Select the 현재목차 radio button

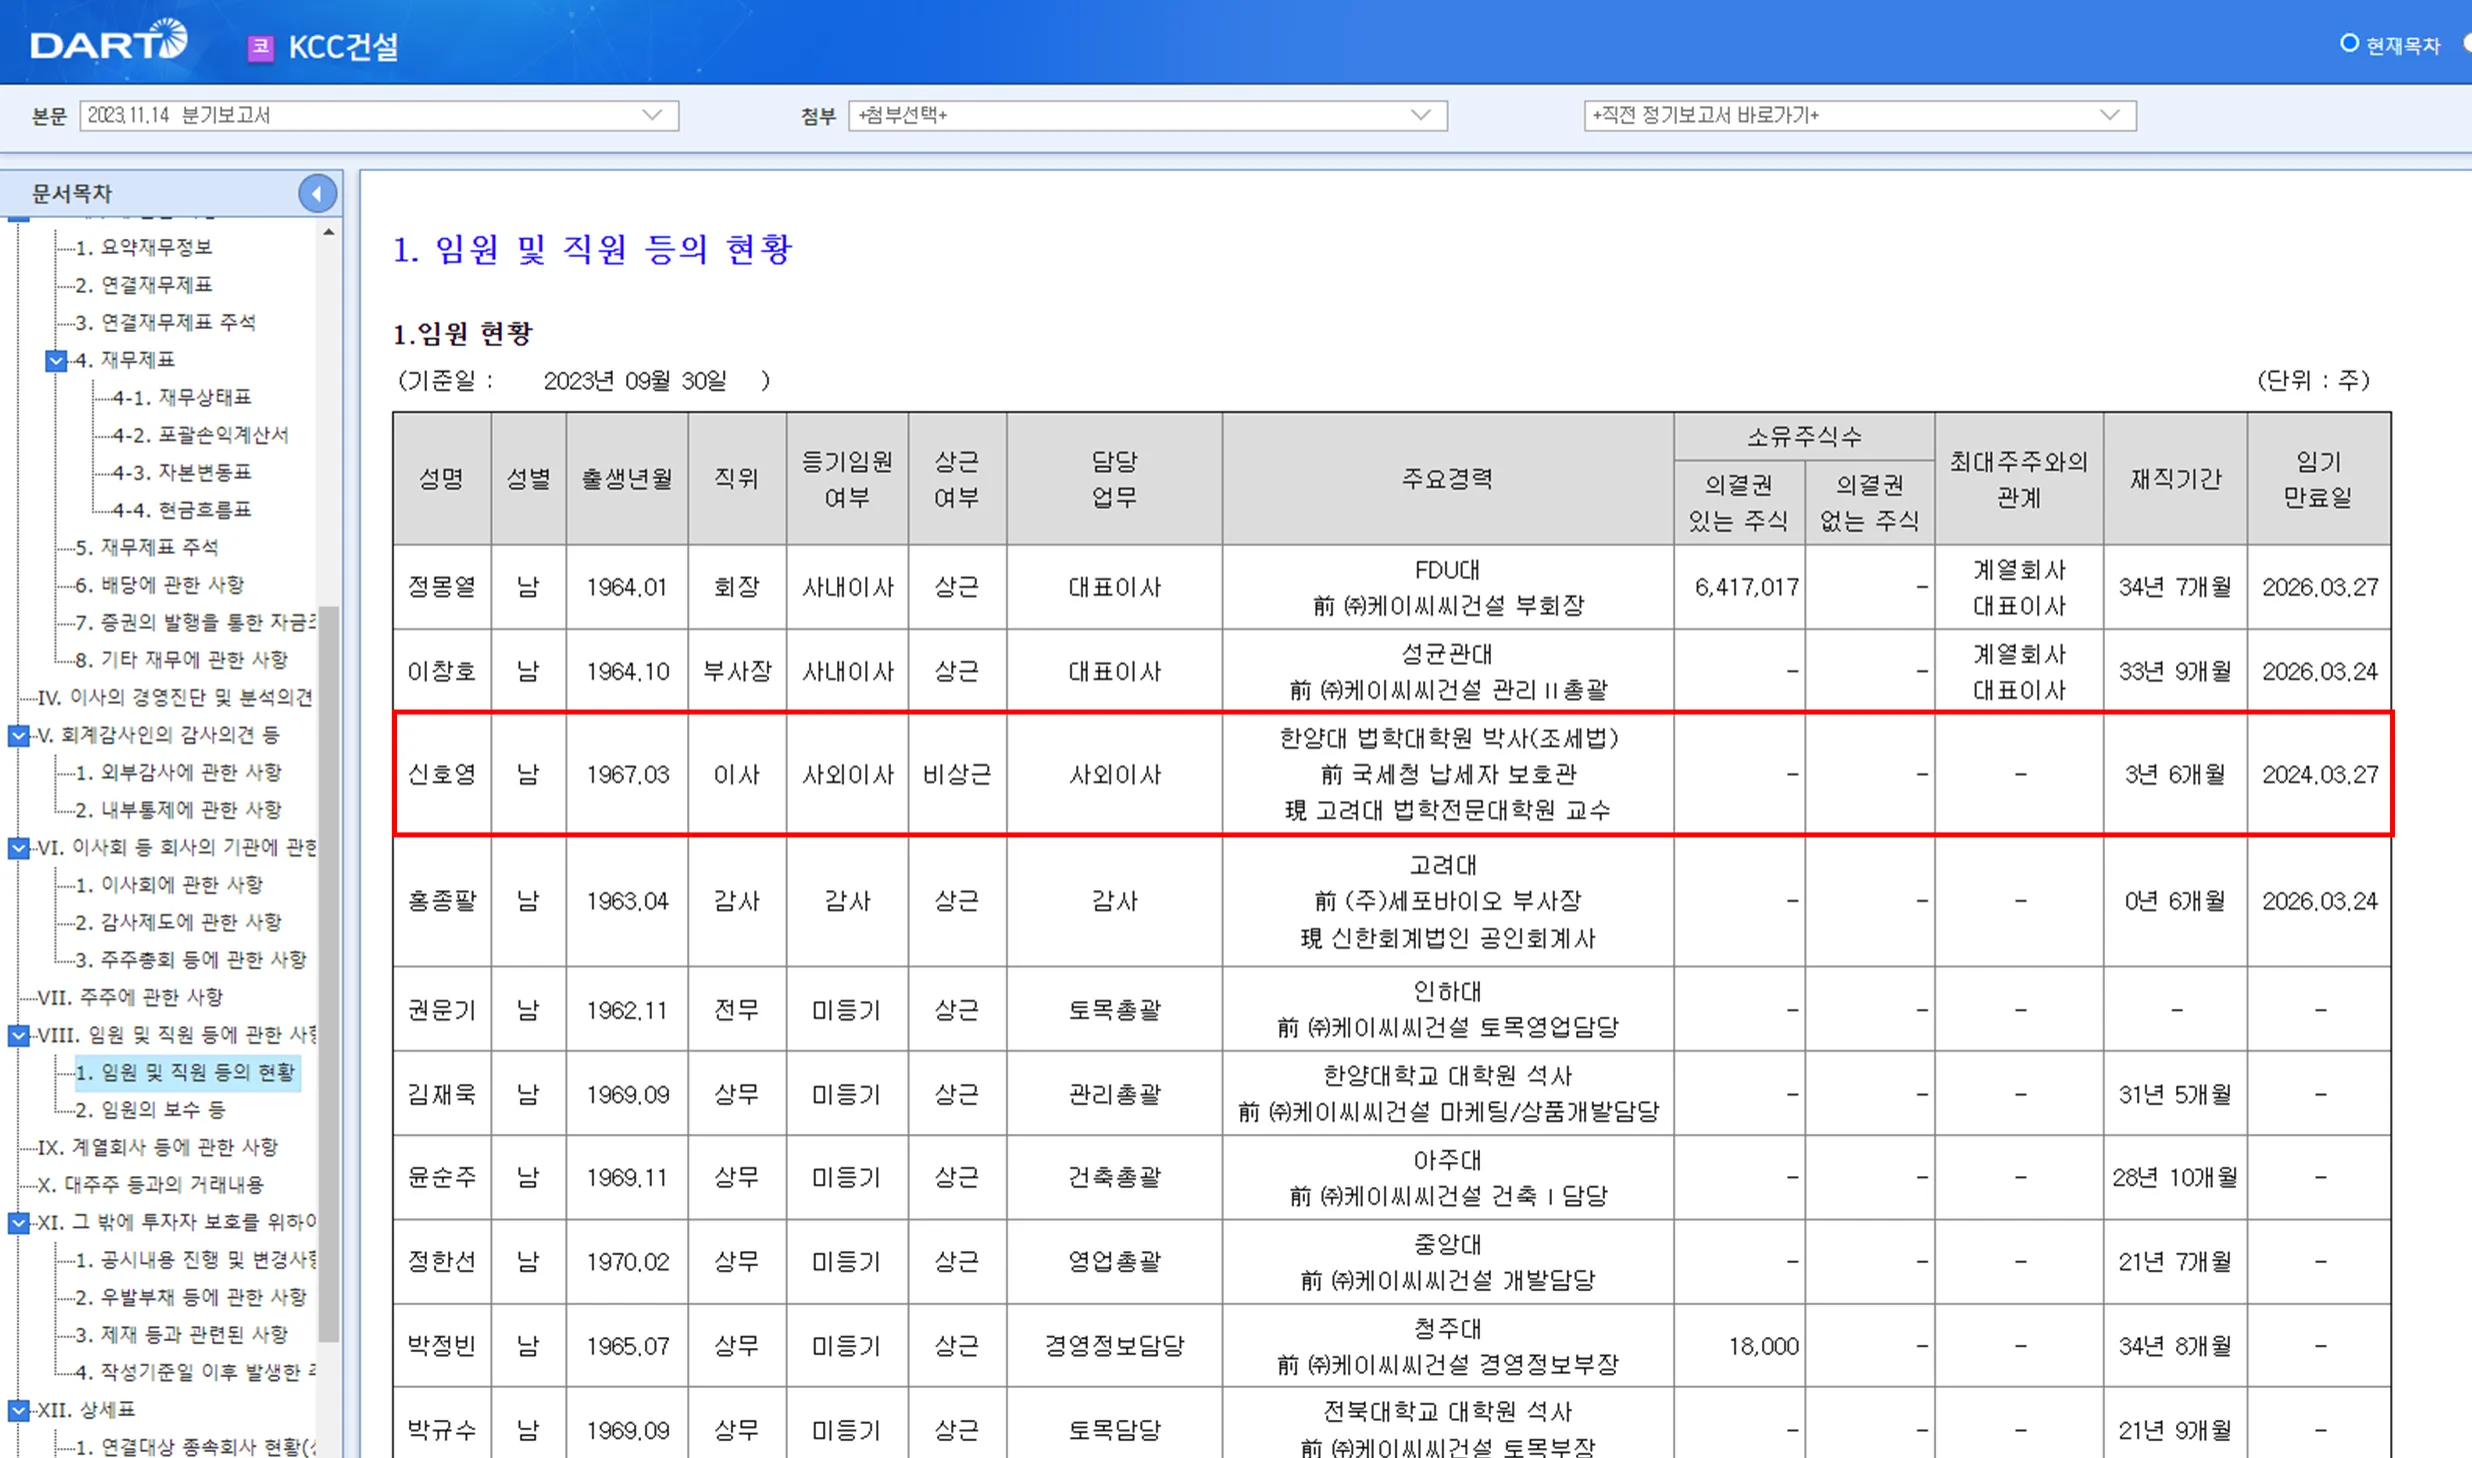(2349, 44)
